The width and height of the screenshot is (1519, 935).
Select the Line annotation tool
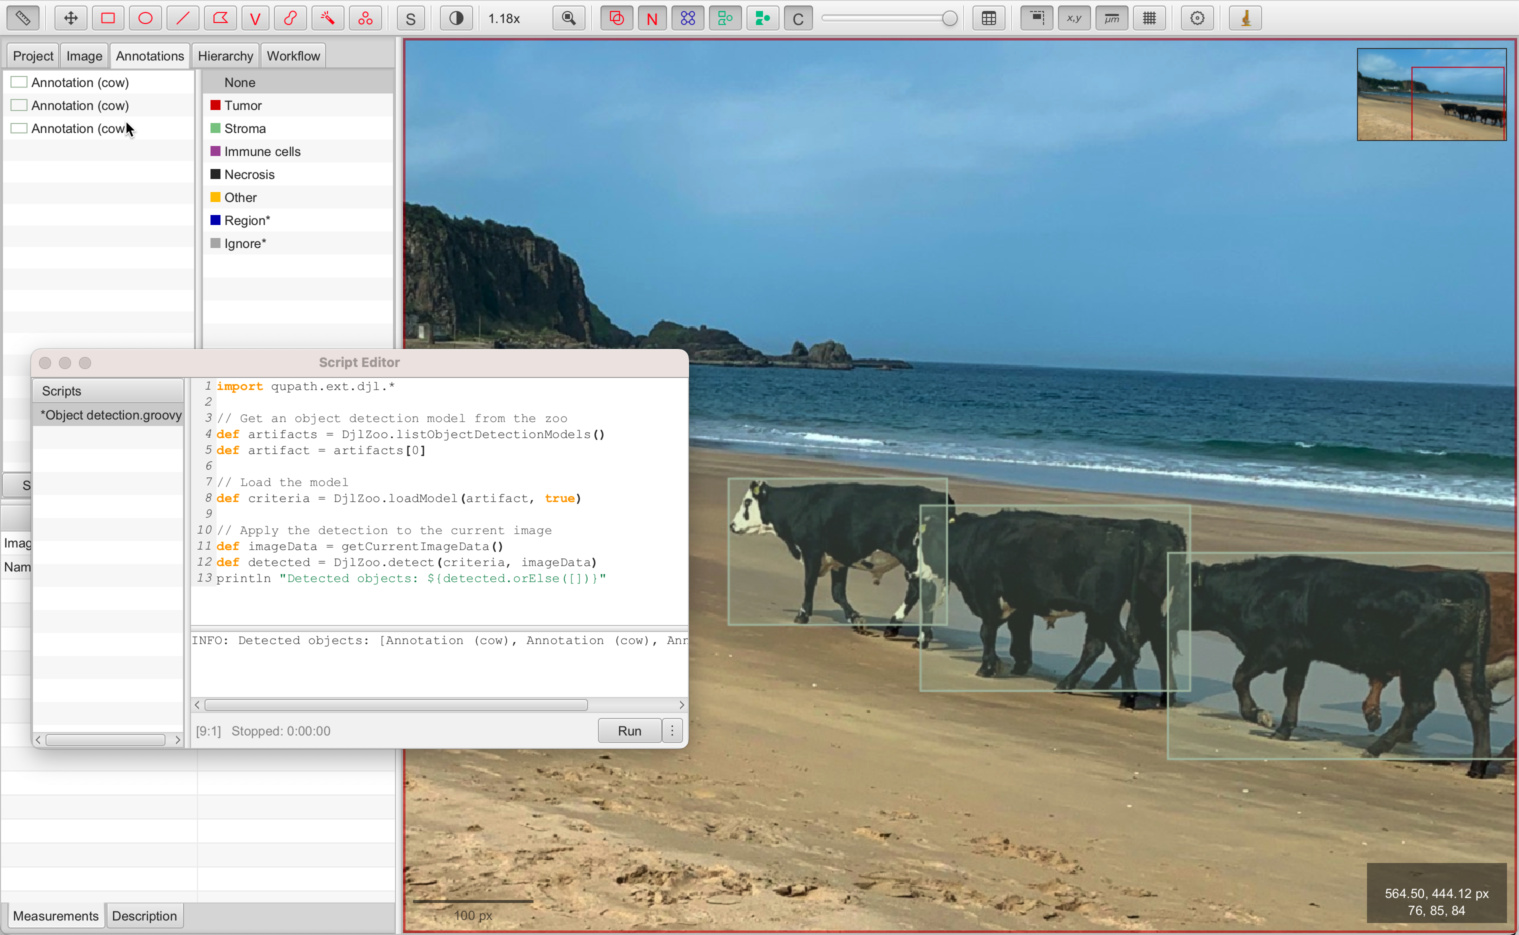pyautogui.click(x=182, y=18)
